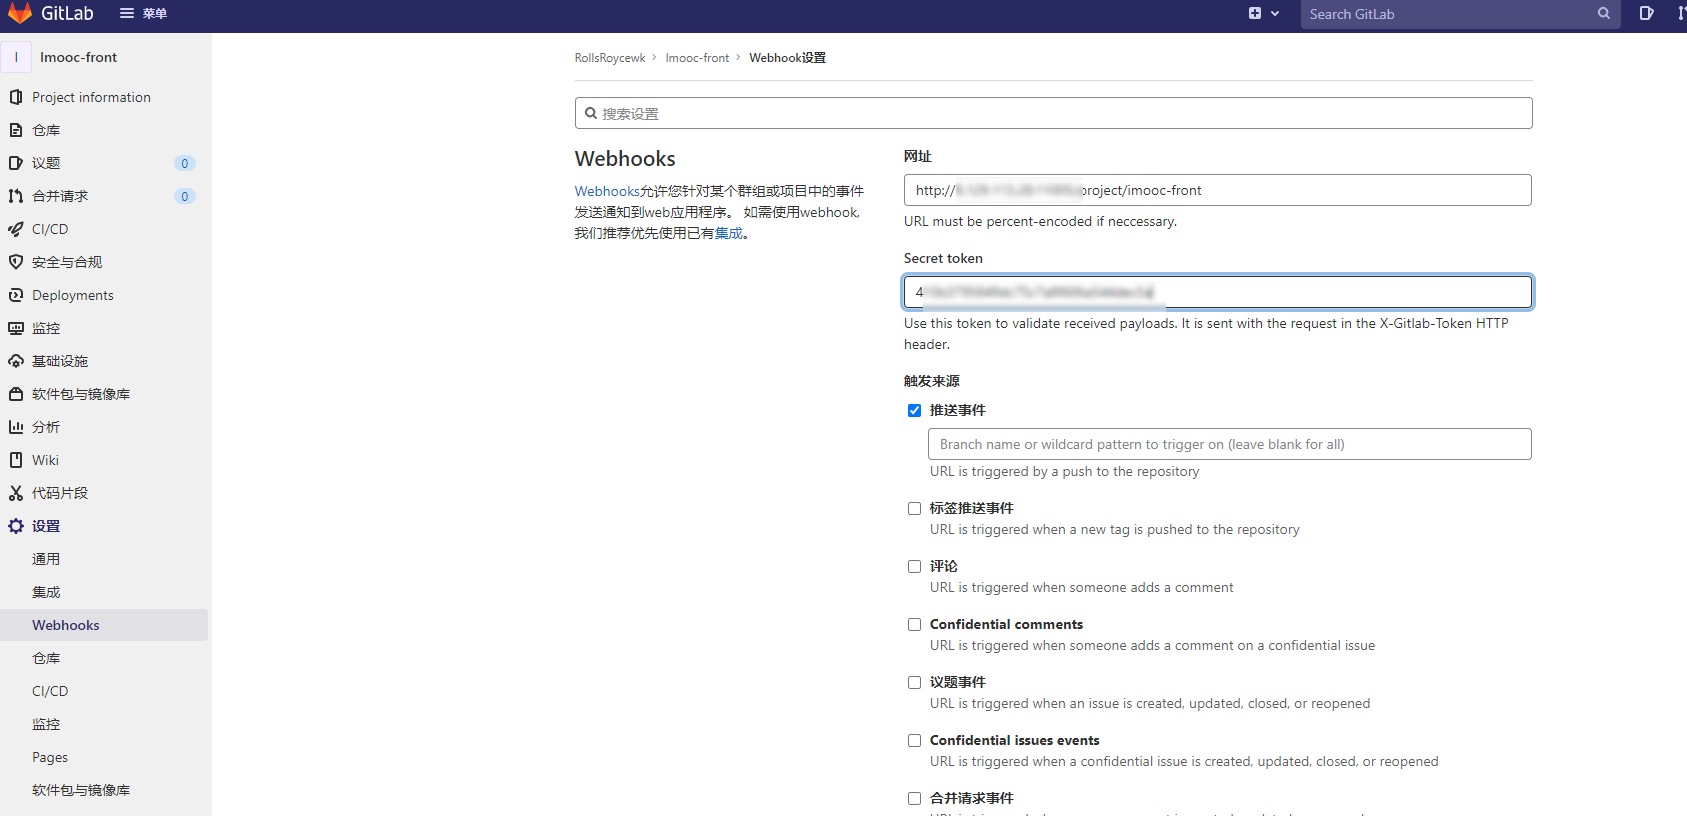Click the Deployments sidebar icon
Screen dimensions: 1687x816
coord(15,295)
